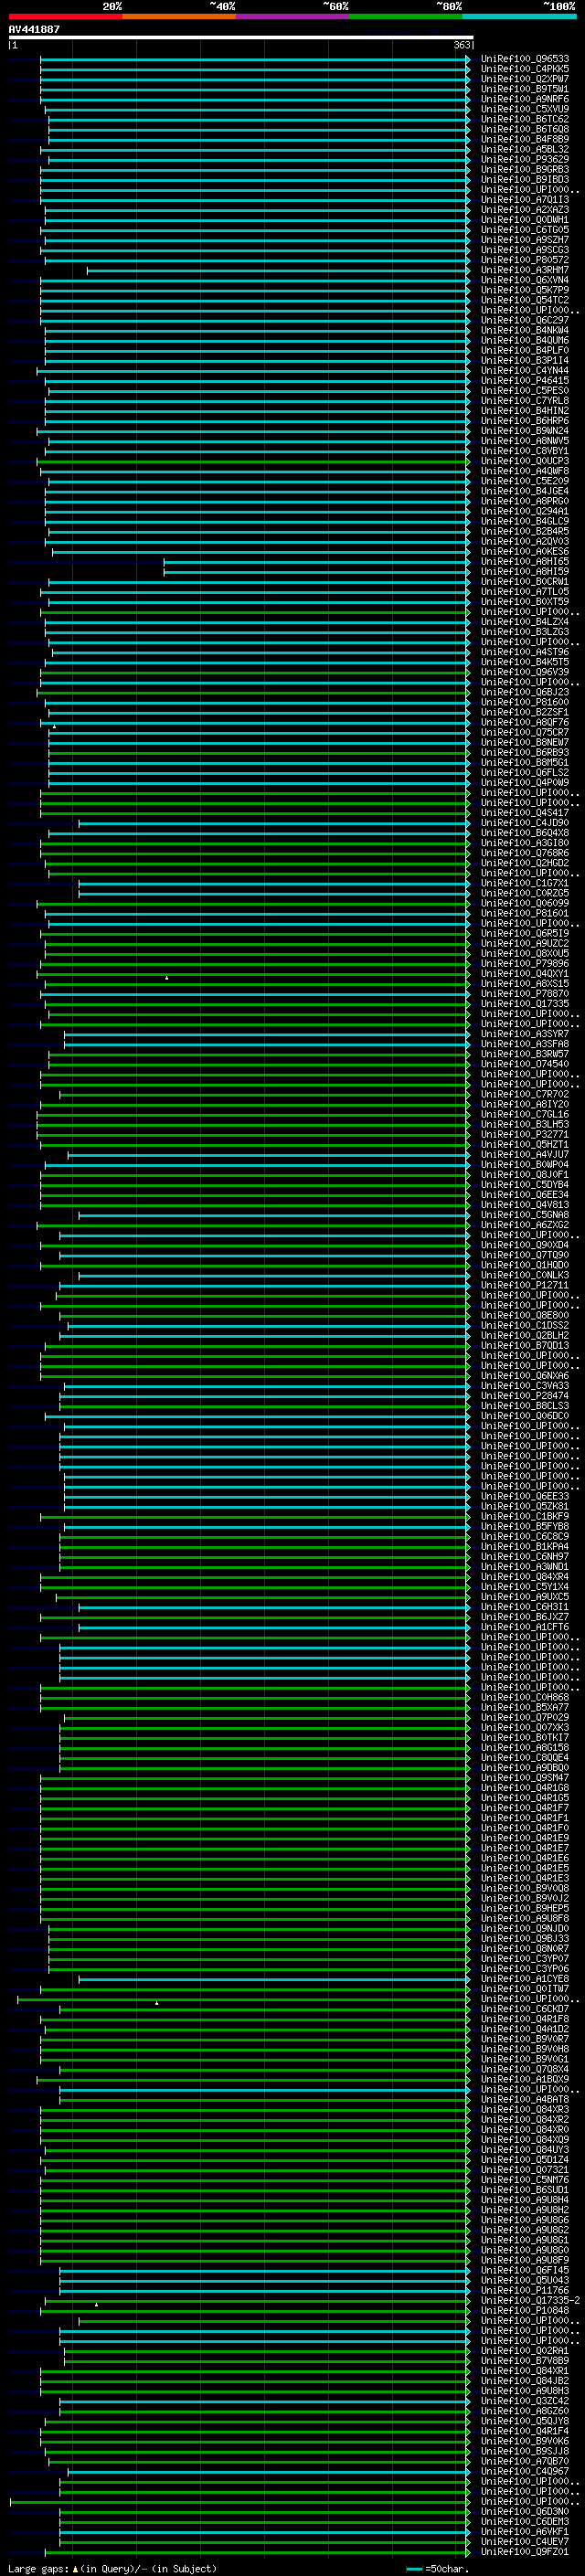Click the cyan ~100% identity legend segment
This screenshot has height=2576, width=585.
click(519, 16)
